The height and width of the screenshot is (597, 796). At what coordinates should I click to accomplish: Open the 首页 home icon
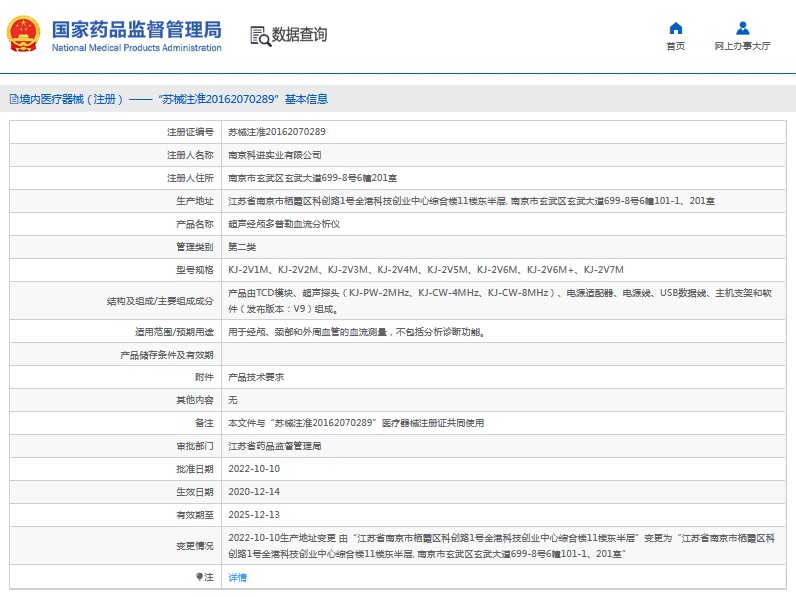pos(676,28)
